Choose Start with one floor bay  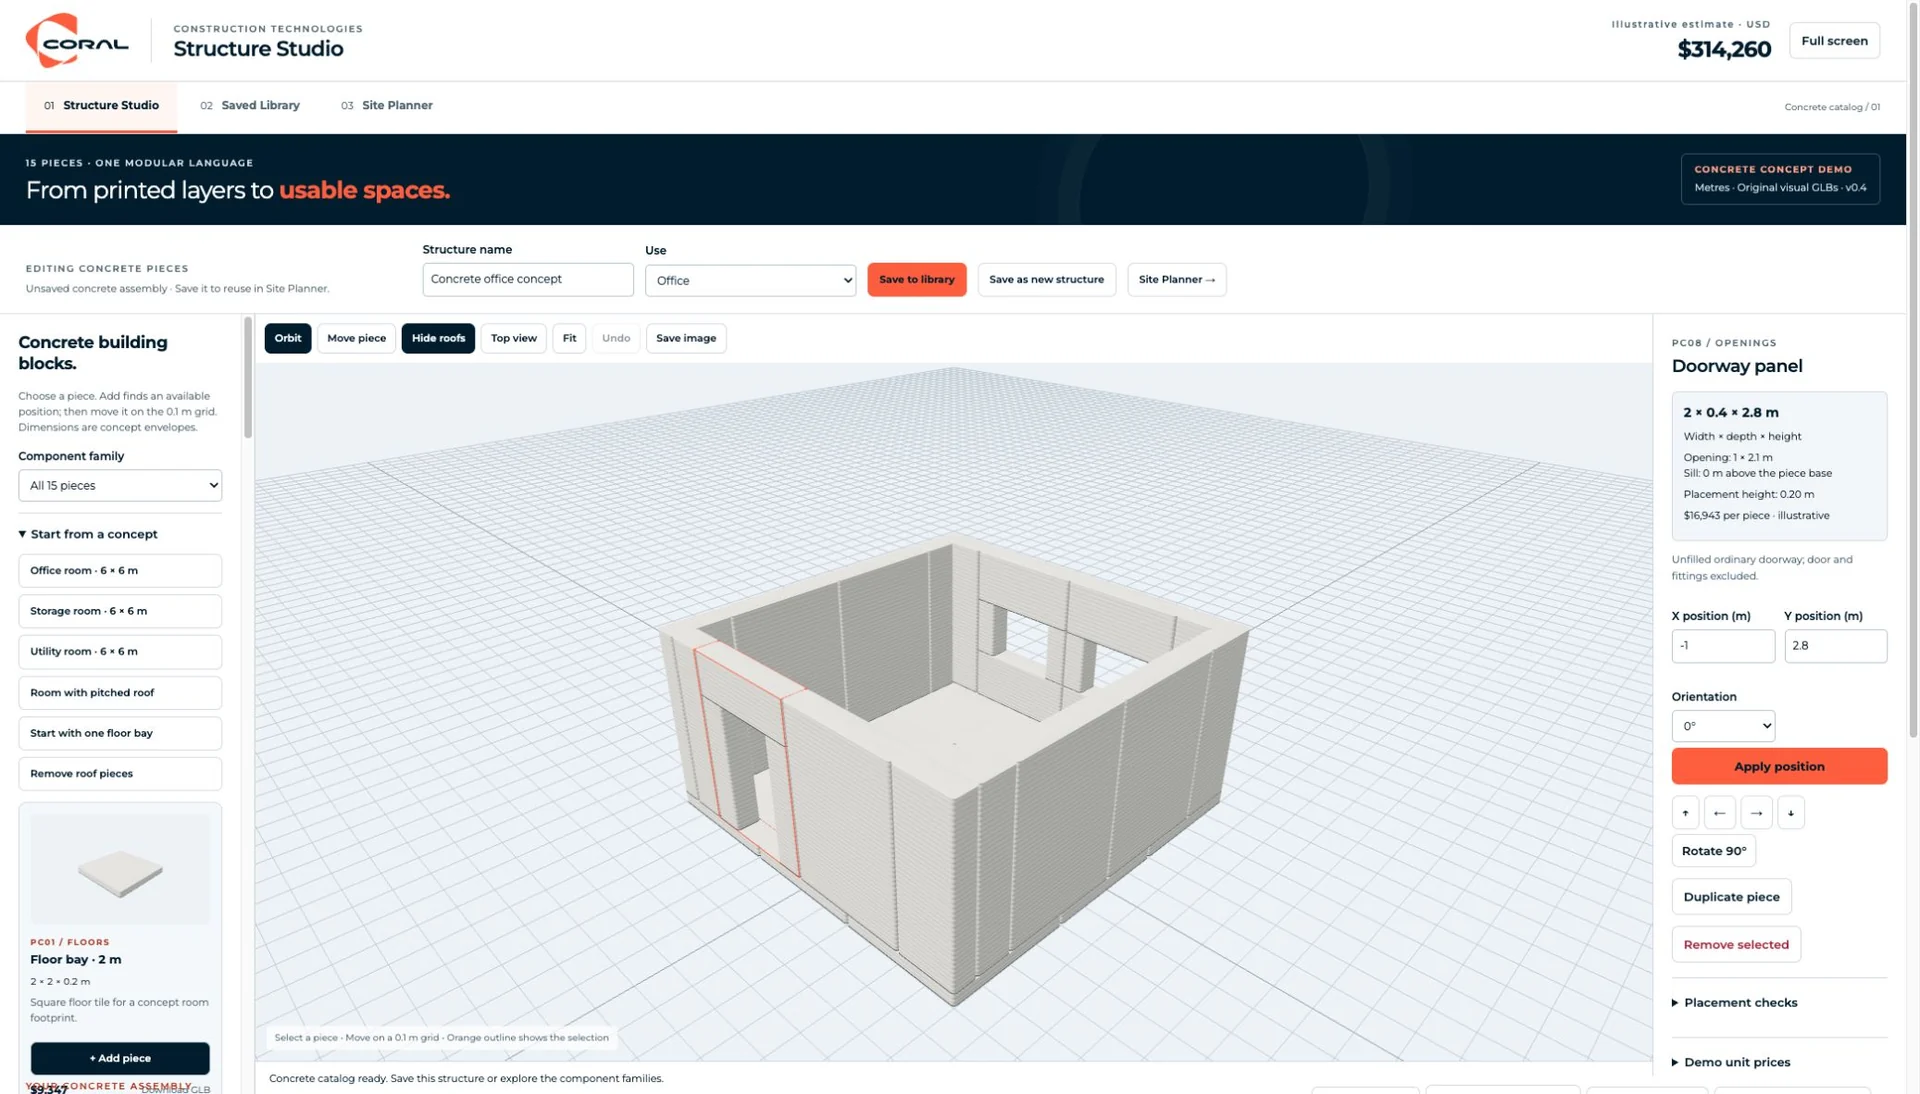(120, 733)
